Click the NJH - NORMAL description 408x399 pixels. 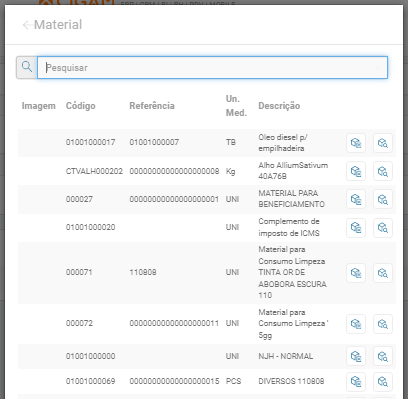pos(286,356)
